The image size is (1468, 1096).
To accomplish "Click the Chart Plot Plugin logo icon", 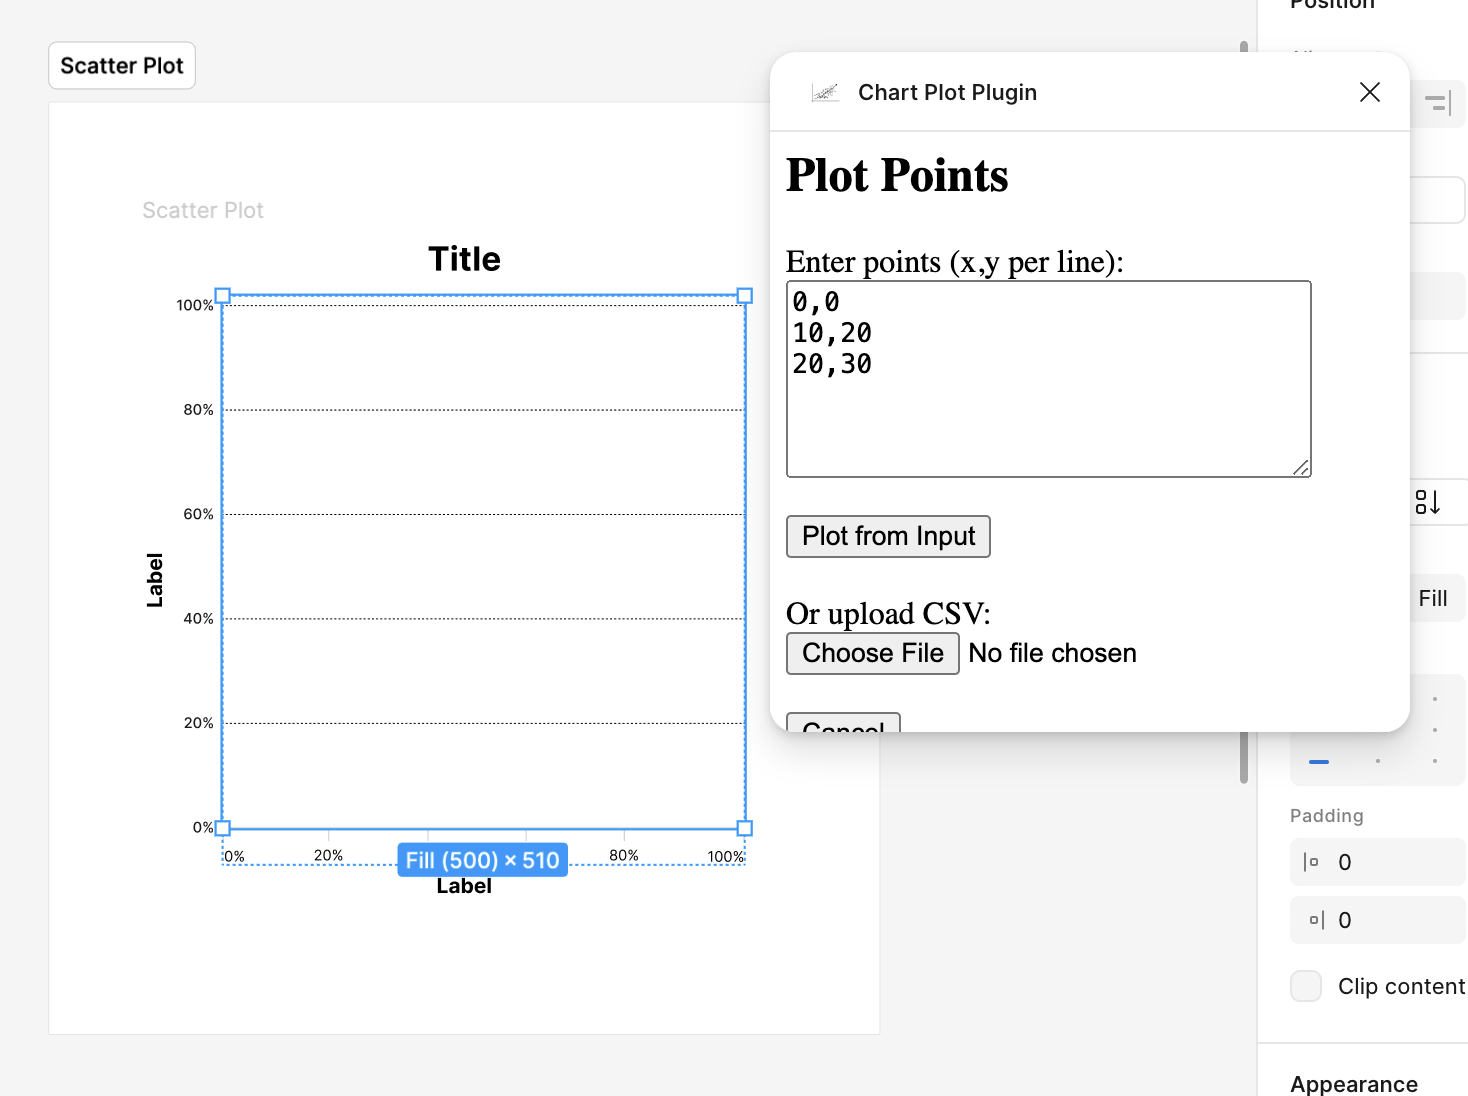I will (825, 93).
